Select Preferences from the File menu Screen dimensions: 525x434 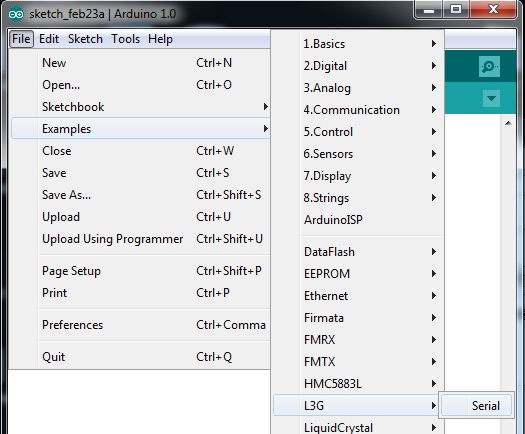tap(141, 325)
